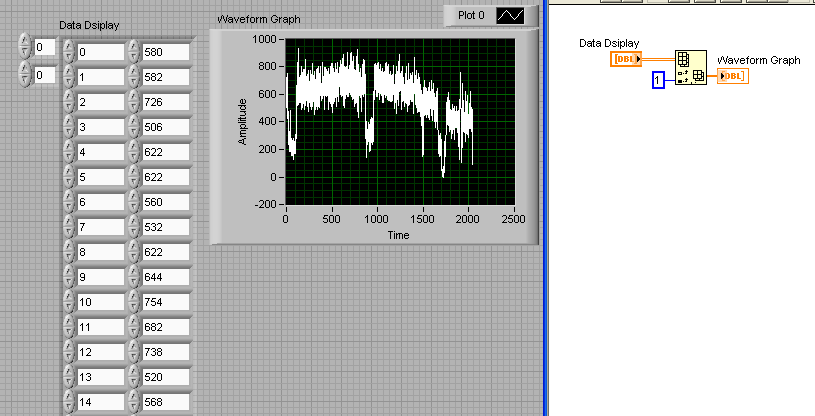
Task: Click the stepper beside the 532 value
Action: coord(134,226)
